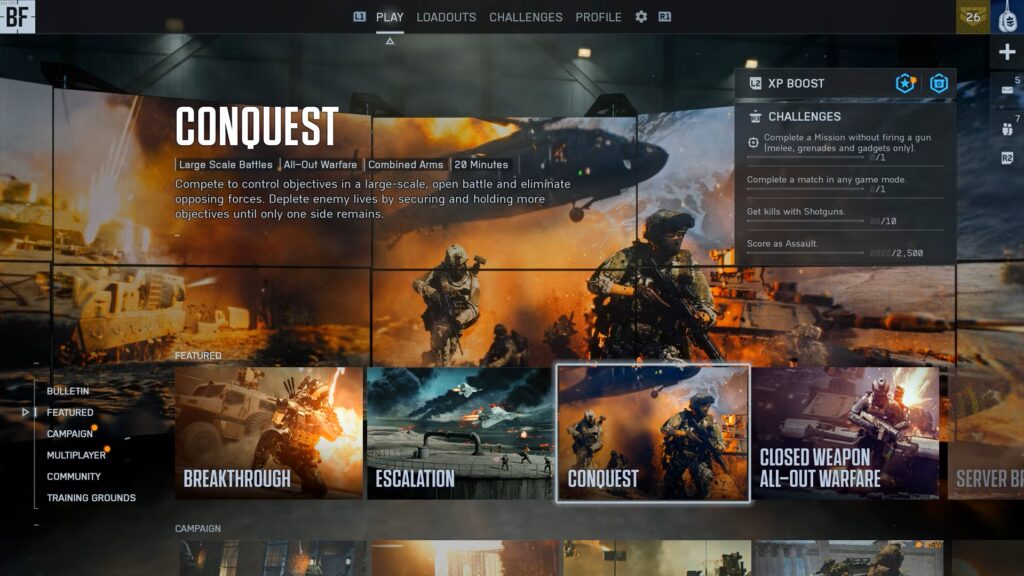This screenshot has height=576, width=1024.
Task: Open the first campaign thumbnail at bottom
Action: (270, 558)
